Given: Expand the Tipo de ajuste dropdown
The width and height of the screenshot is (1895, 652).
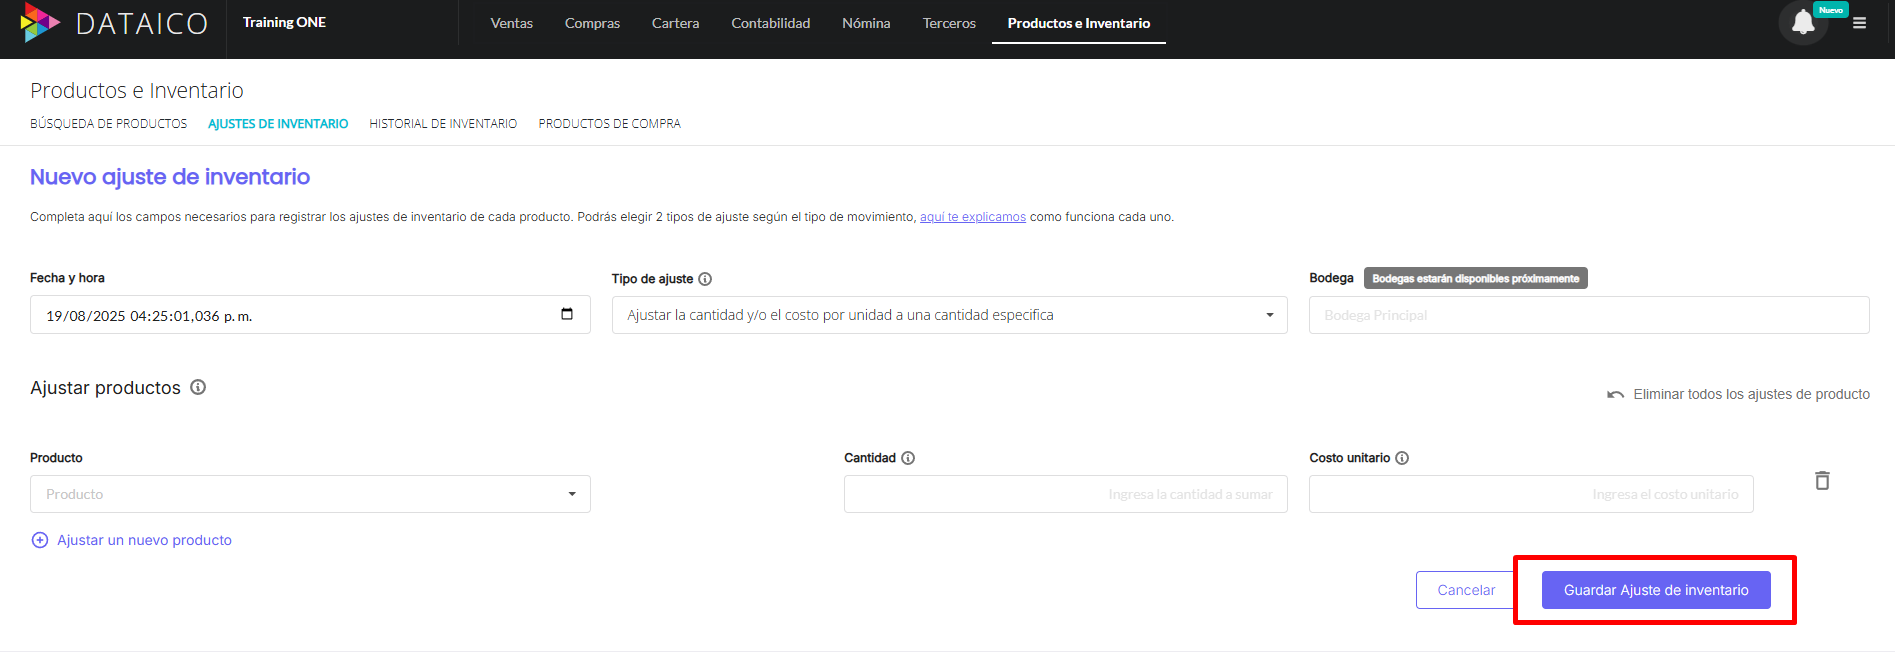Looking at the screenshot, I should pos(1269,315).
